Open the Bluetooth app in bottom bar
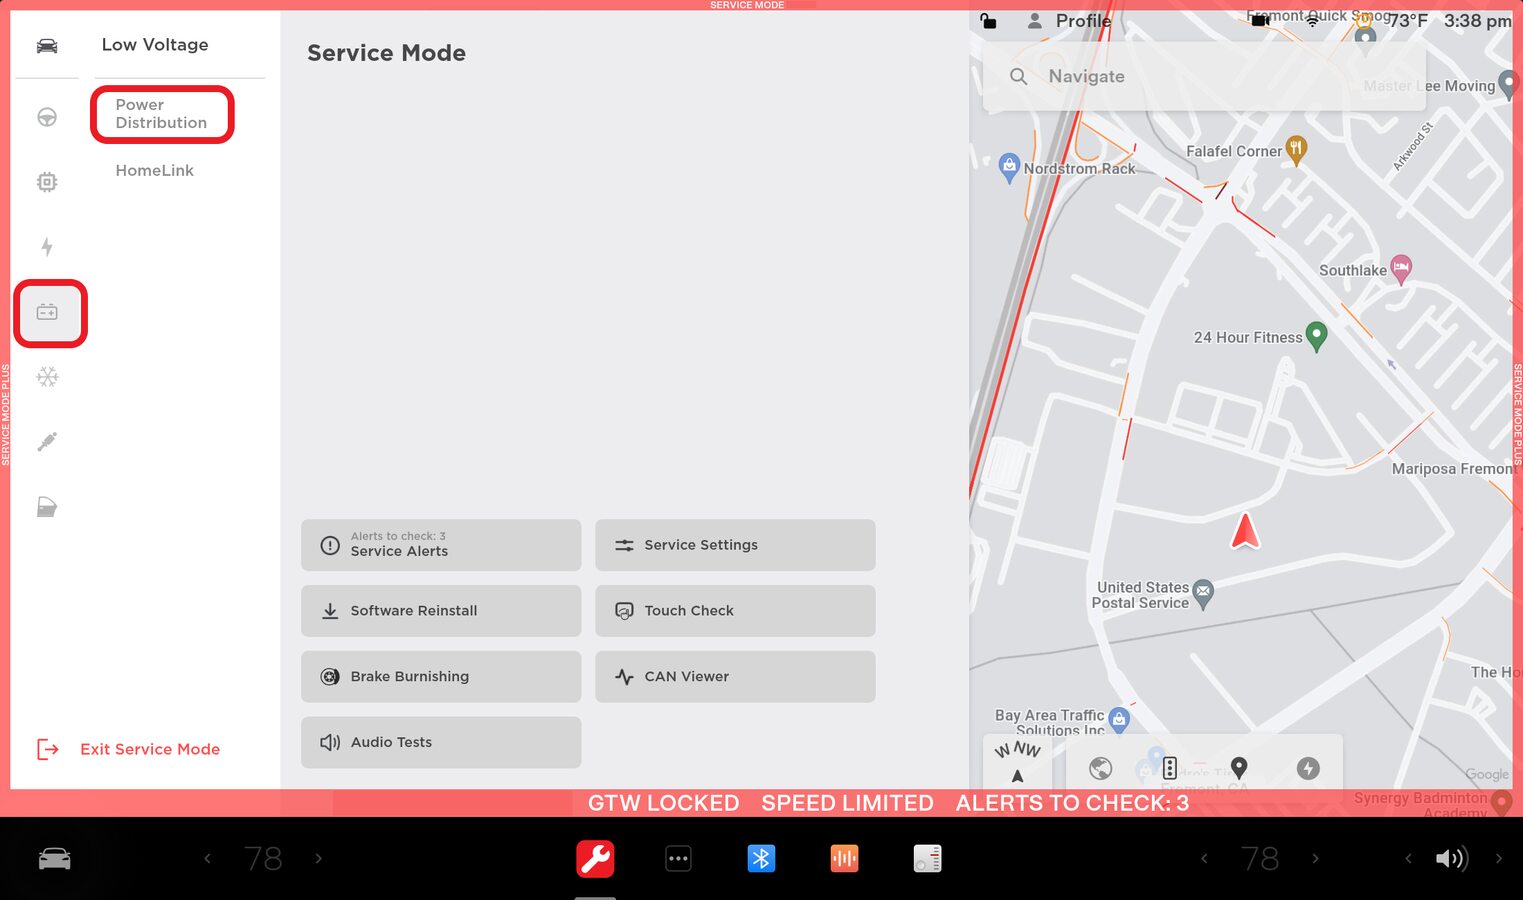Image resolution: width=1523 pixels, height=900 pixels. pos(761,858)
